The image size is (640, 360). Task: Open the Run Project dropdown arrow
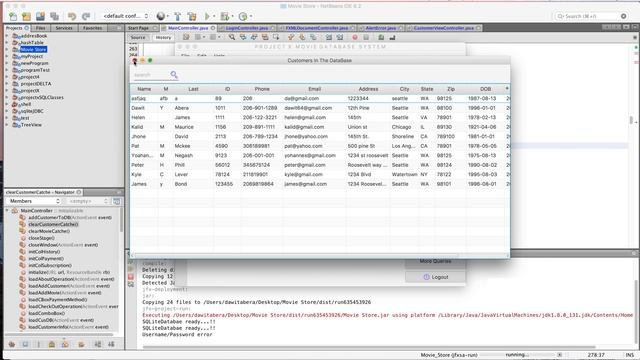point(214,16)
